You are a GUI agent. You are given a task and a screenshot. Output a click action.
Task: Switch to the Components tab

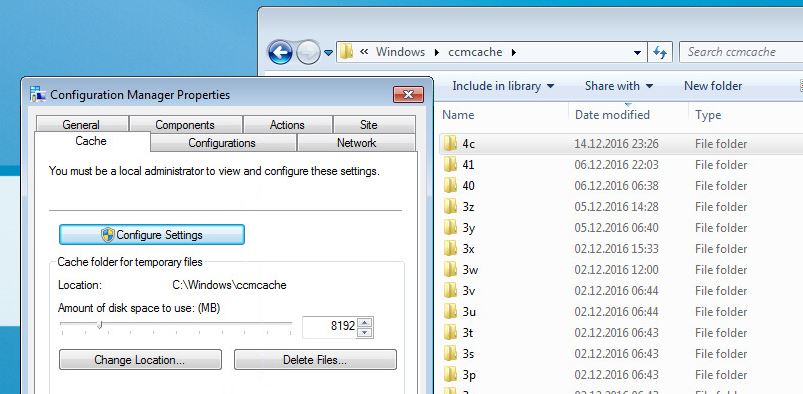click(x=185, y=125)
